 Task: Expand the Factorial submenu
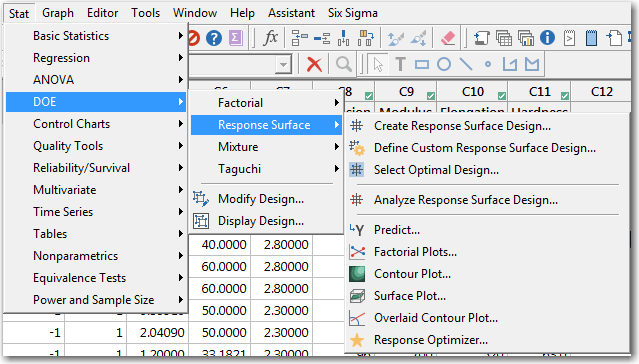[x=266, y=103]
